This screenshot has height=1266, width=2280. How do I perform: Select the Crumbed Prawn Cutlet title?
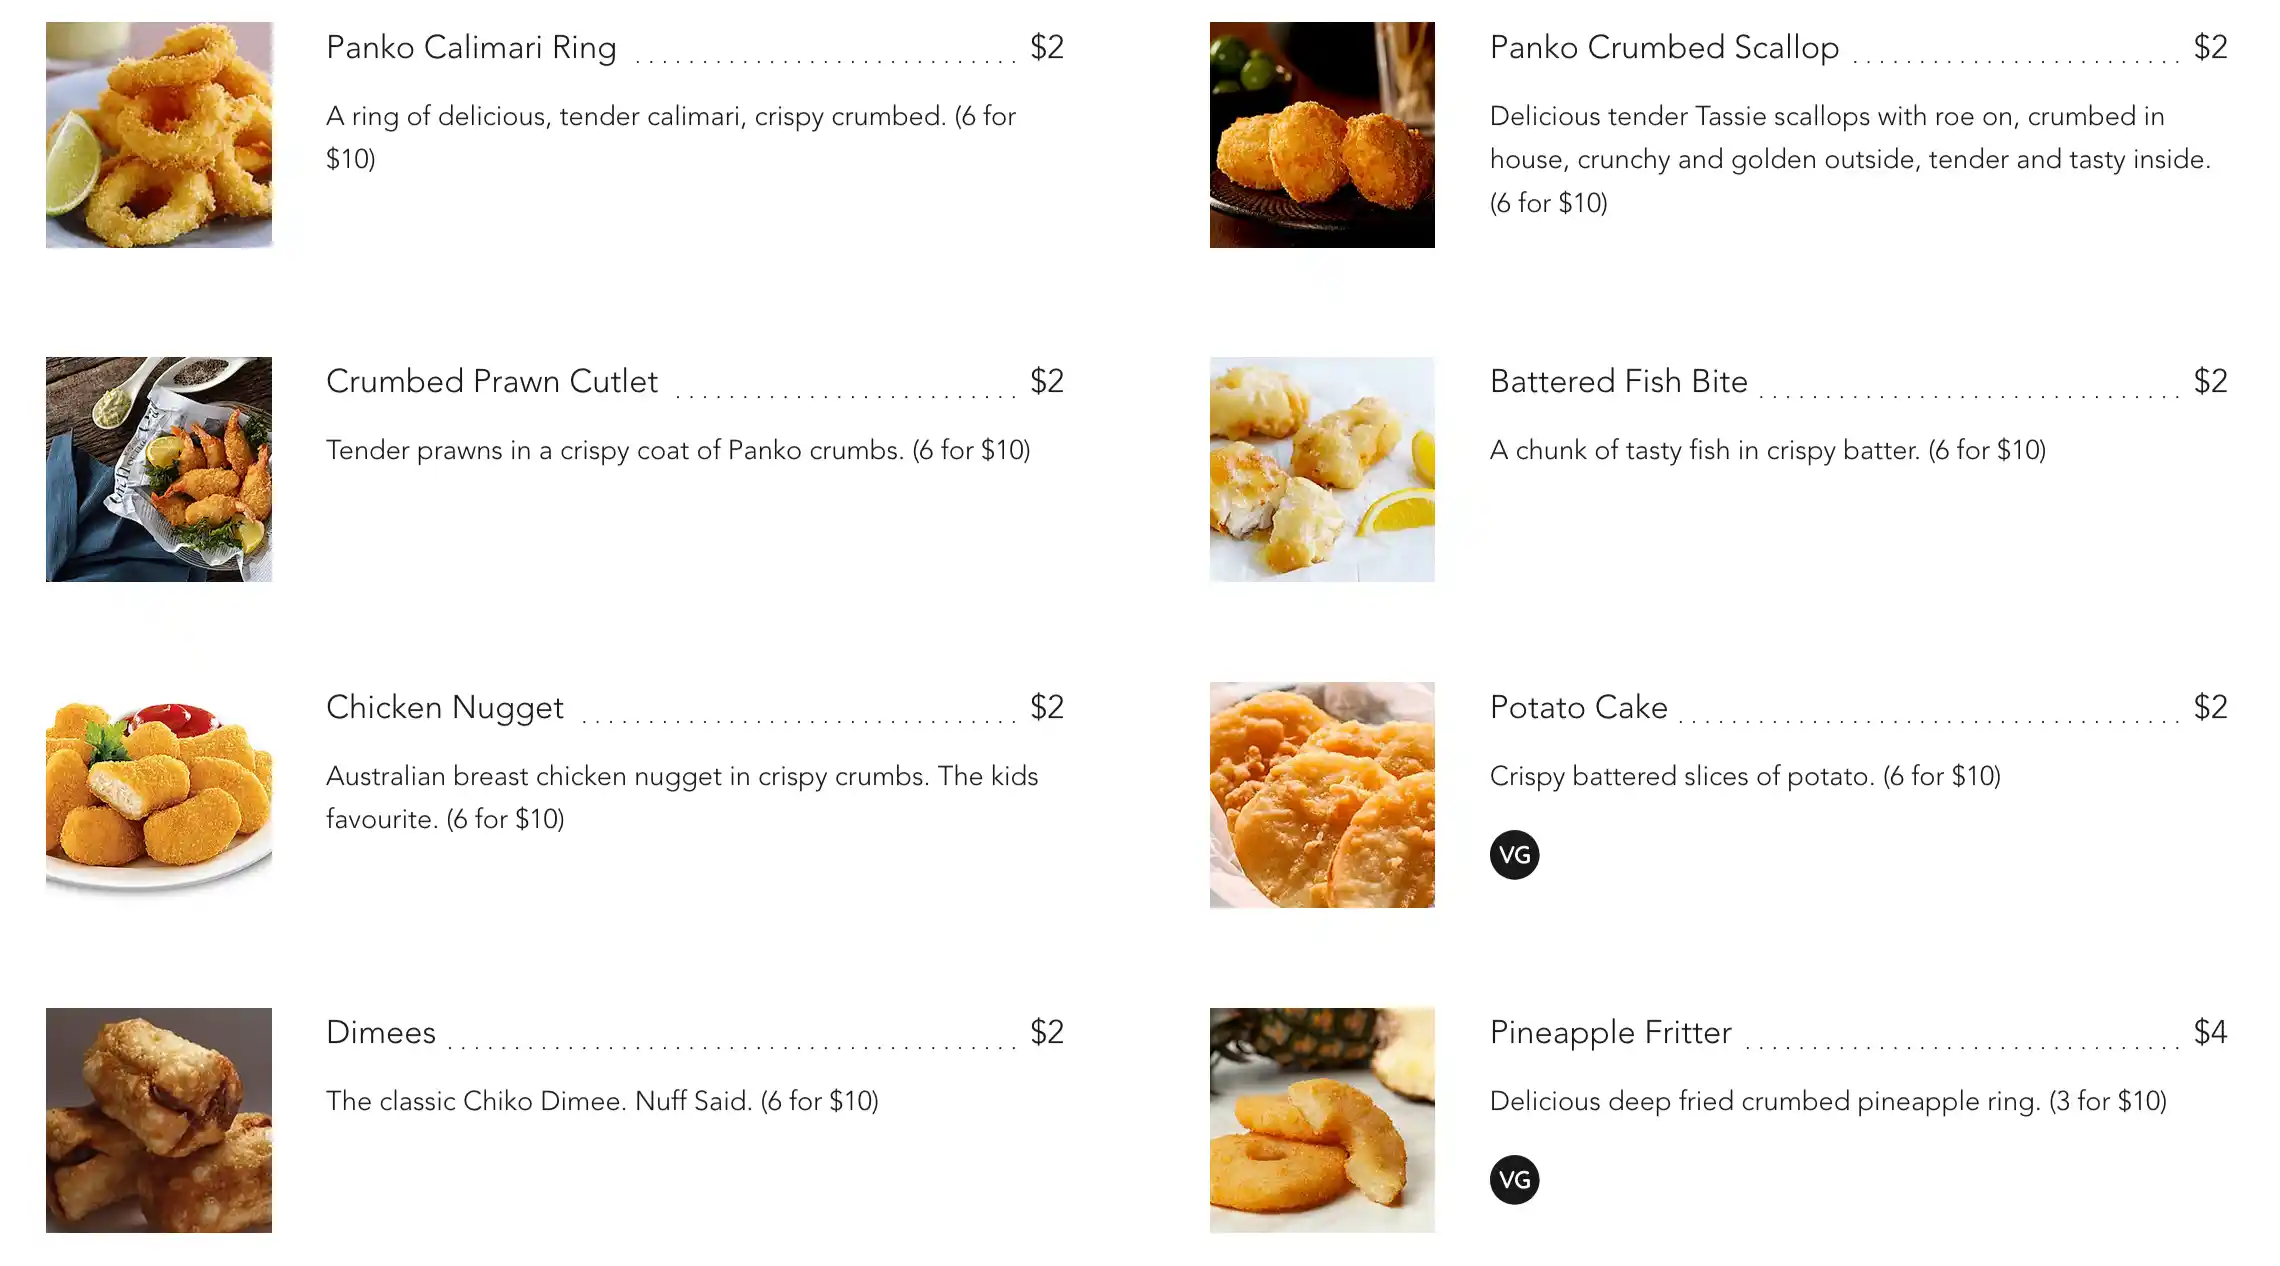pos(492,382)
